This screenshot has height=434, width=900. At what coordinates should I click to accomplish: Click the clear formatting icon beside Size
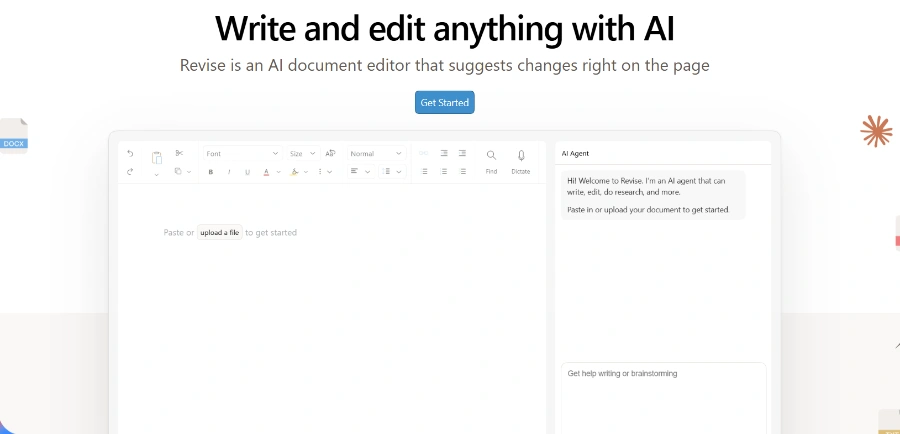[x=331, y=153]
